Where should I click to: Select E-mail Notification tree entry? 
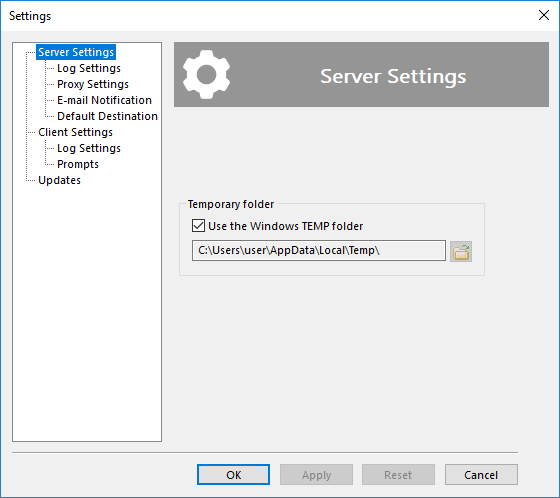tap(104, 100)
